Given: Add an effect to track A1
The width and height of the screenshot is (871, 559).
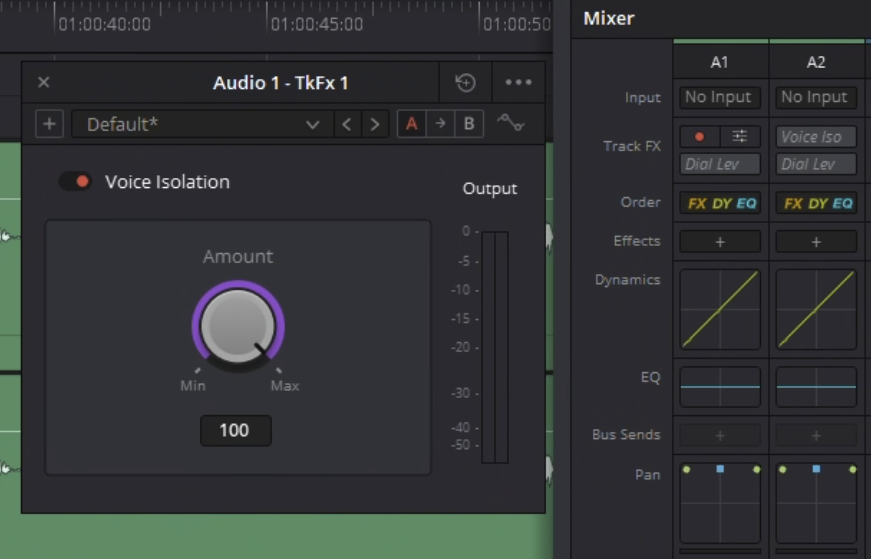Looking at the screenshot, I should [x=719, y=242].
